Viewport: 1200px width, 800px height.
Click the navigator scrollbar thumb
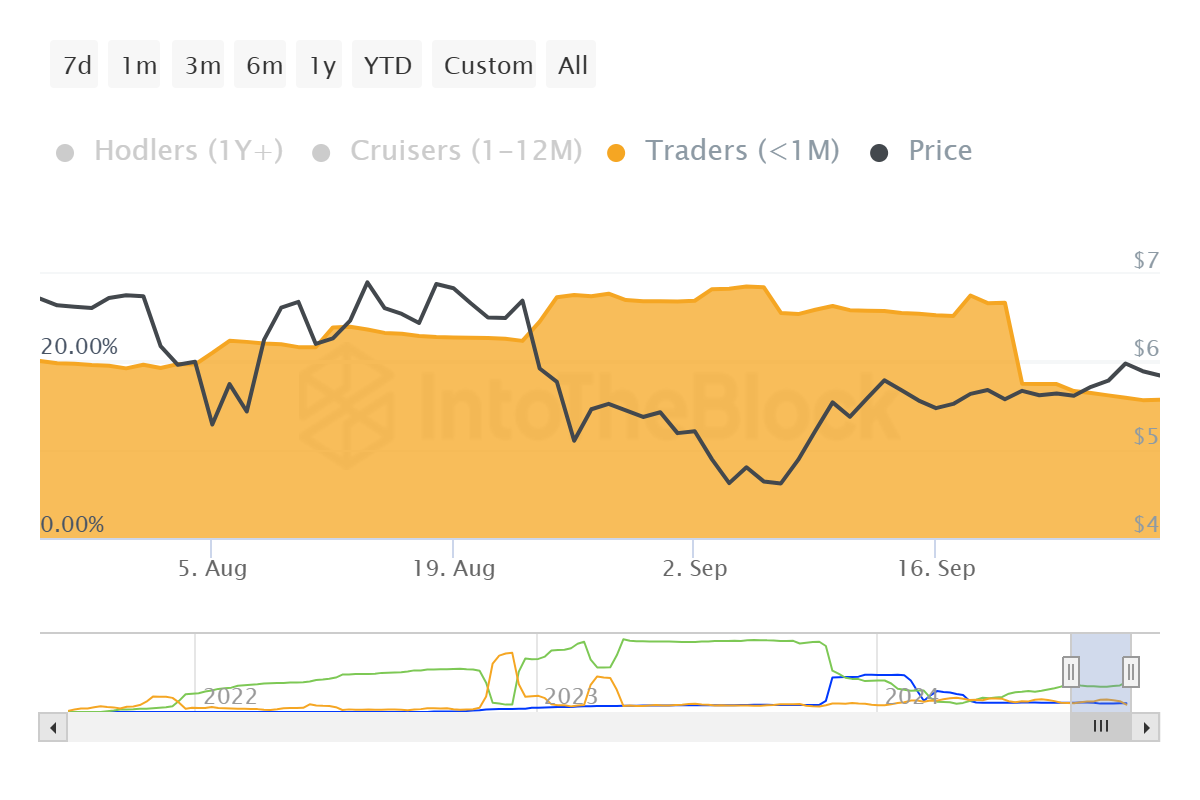point(1101,727)
